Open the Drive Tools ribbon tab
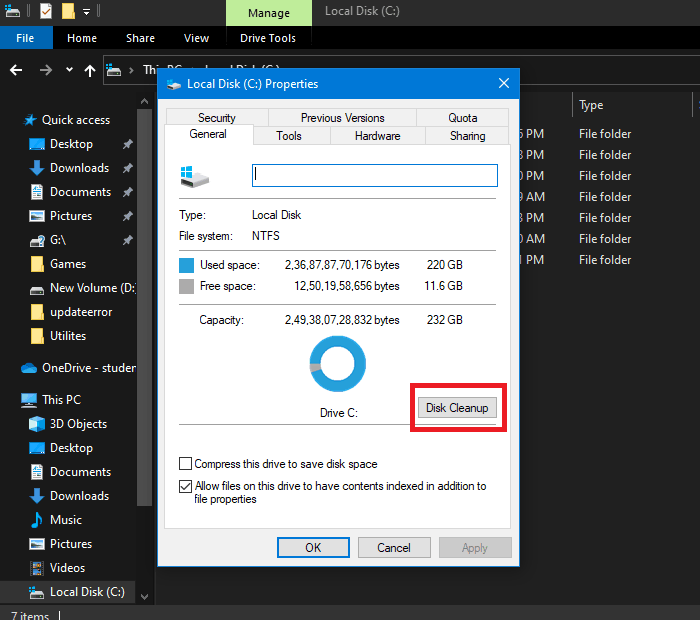This screenshot has width=700, height=620. click(x=268, y=38)
